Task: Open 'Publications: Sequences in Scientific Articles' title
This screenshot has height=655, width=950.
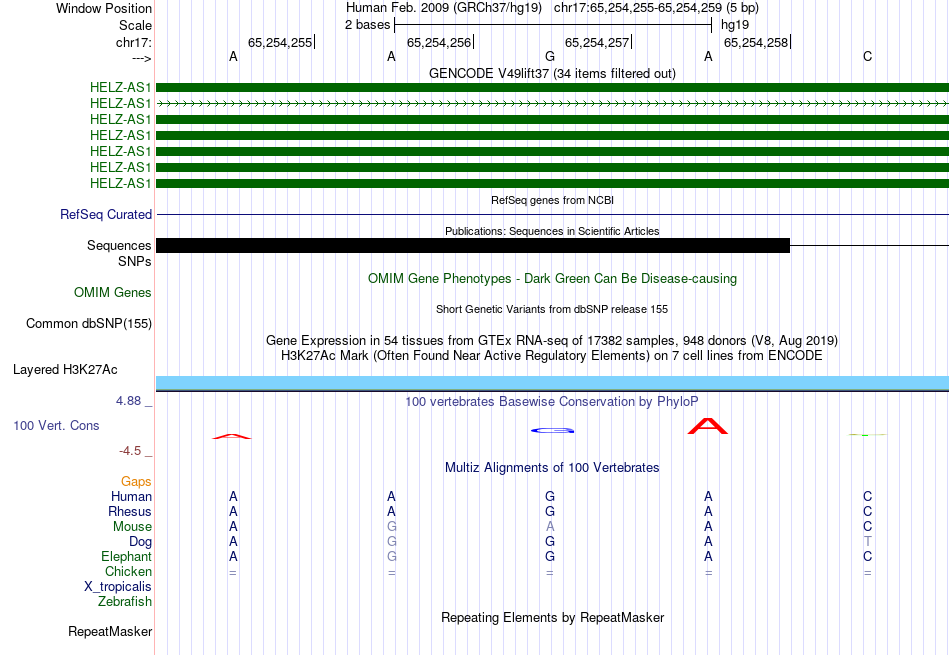Action: [552, 231]
